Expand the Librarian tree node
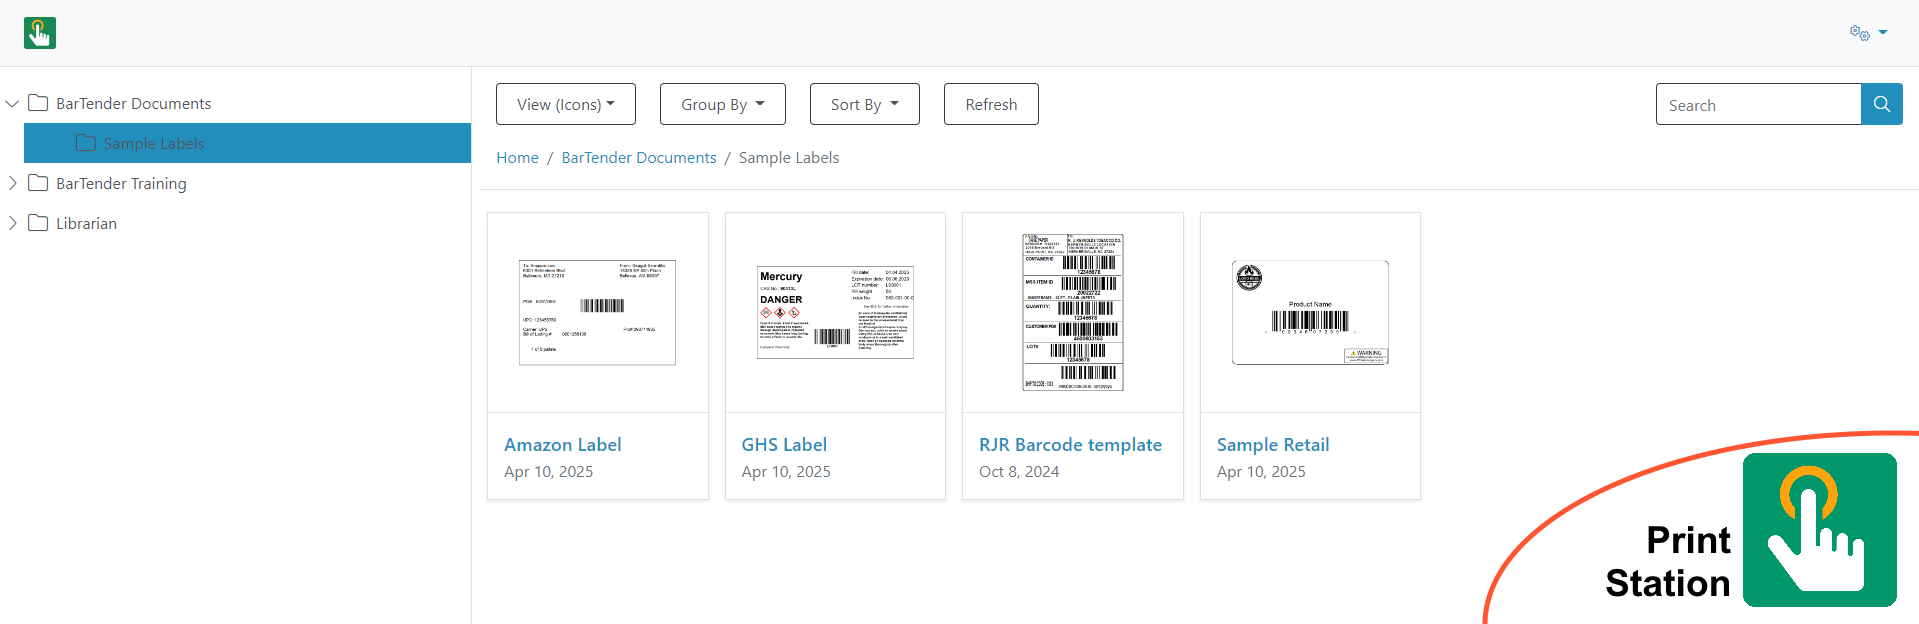The height and width of the screenshot is (624, 1919). [13, 223]
